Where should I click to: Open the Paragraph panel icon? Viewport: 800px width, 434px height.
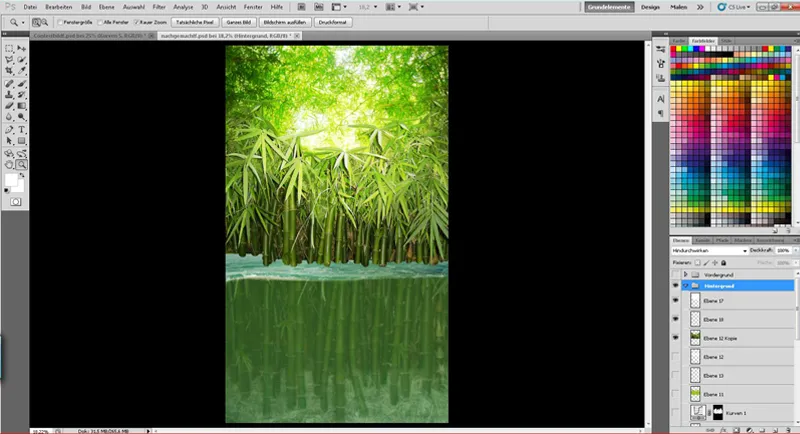click(661, 113)
